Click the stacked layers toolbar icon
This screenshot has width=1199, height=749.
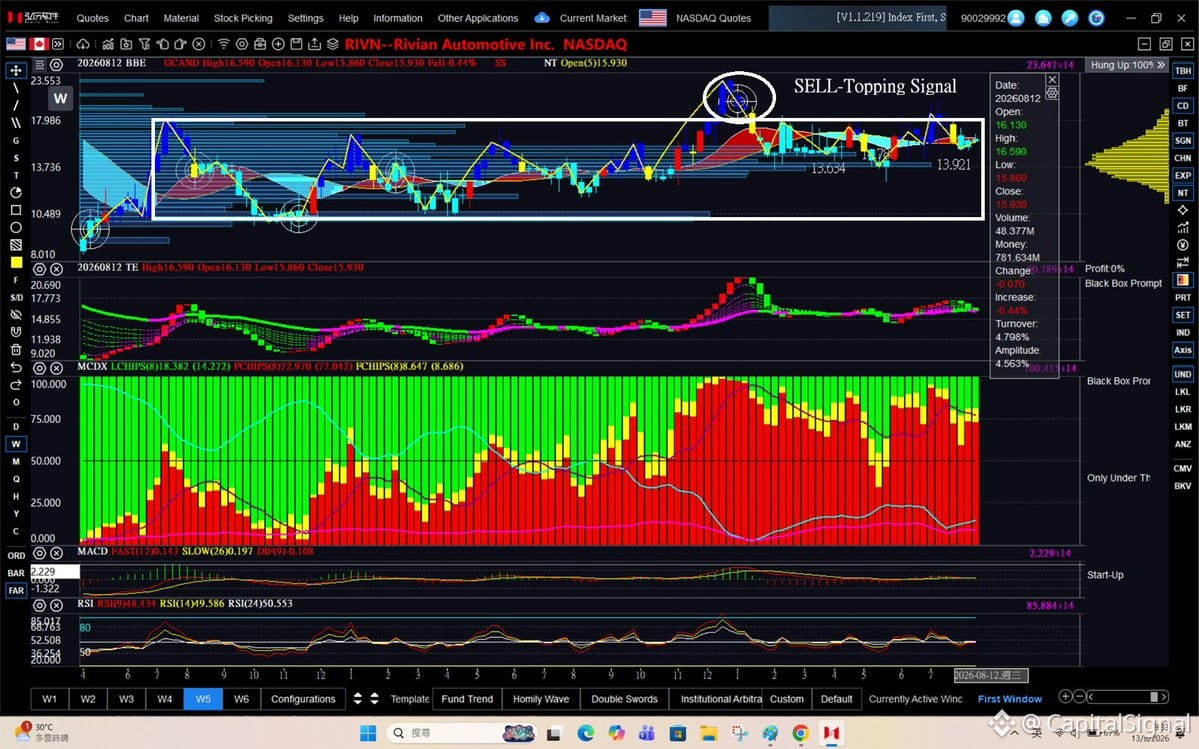pyautogui.click(x=333, y=44)
